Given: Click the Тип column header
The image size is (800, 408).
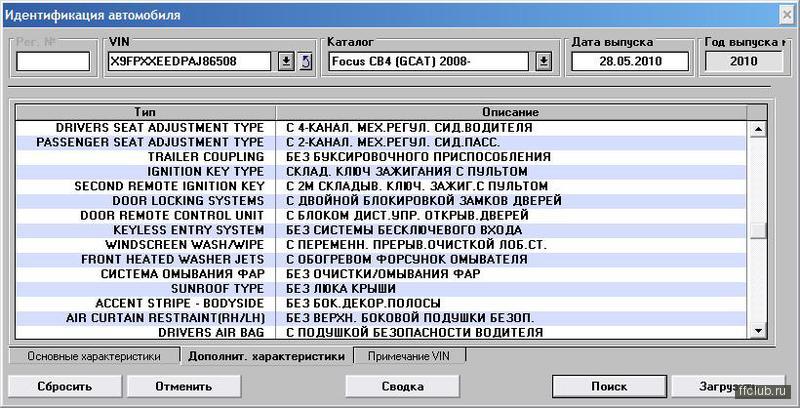Looking at the screenshot, I should [145, 112].
